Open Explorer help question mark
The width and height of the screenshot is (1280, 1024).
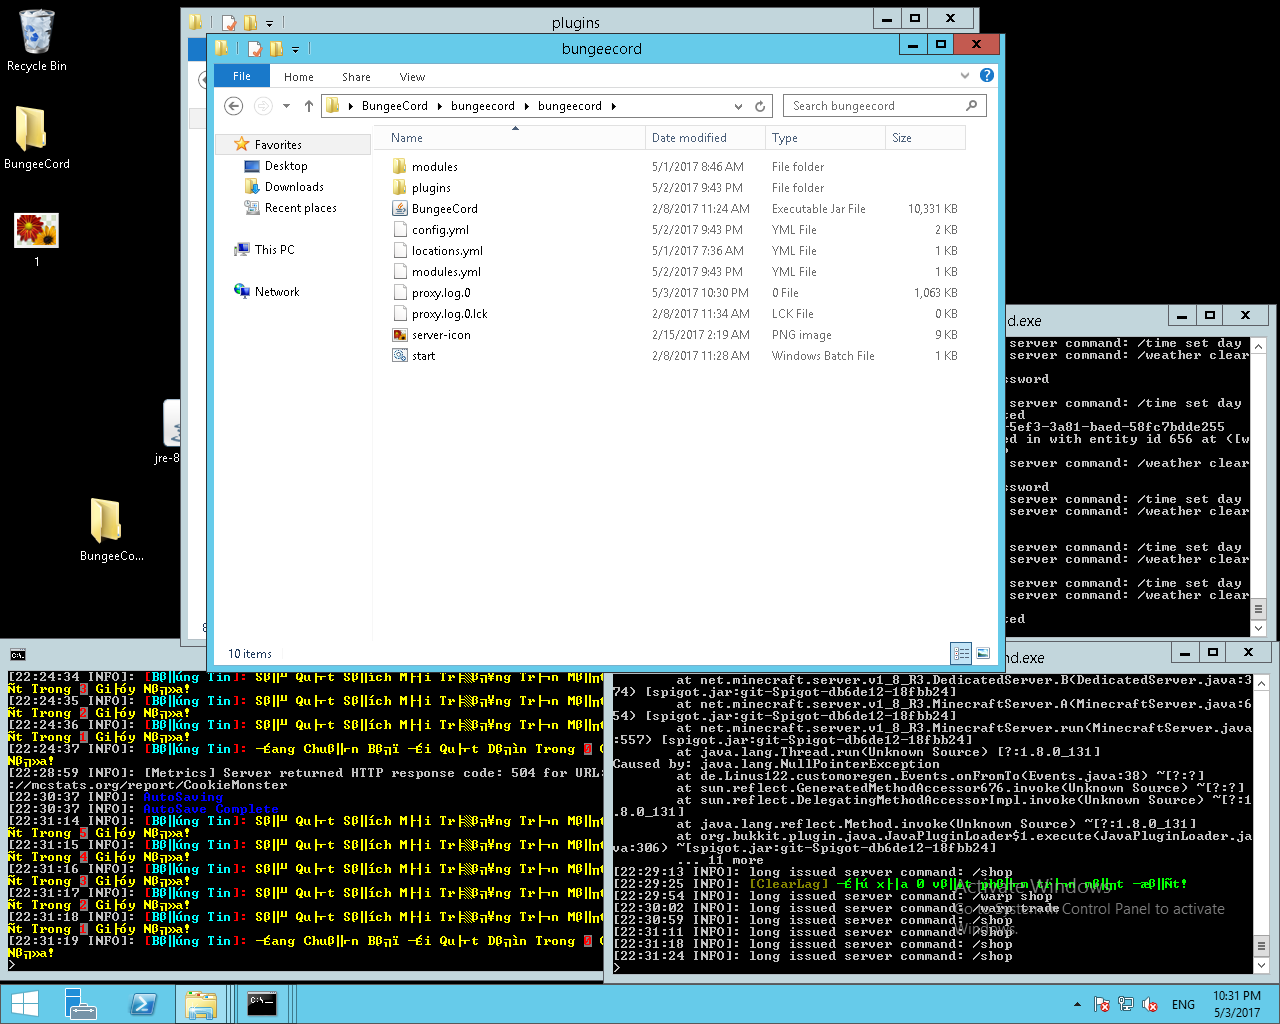click(987, 76)
